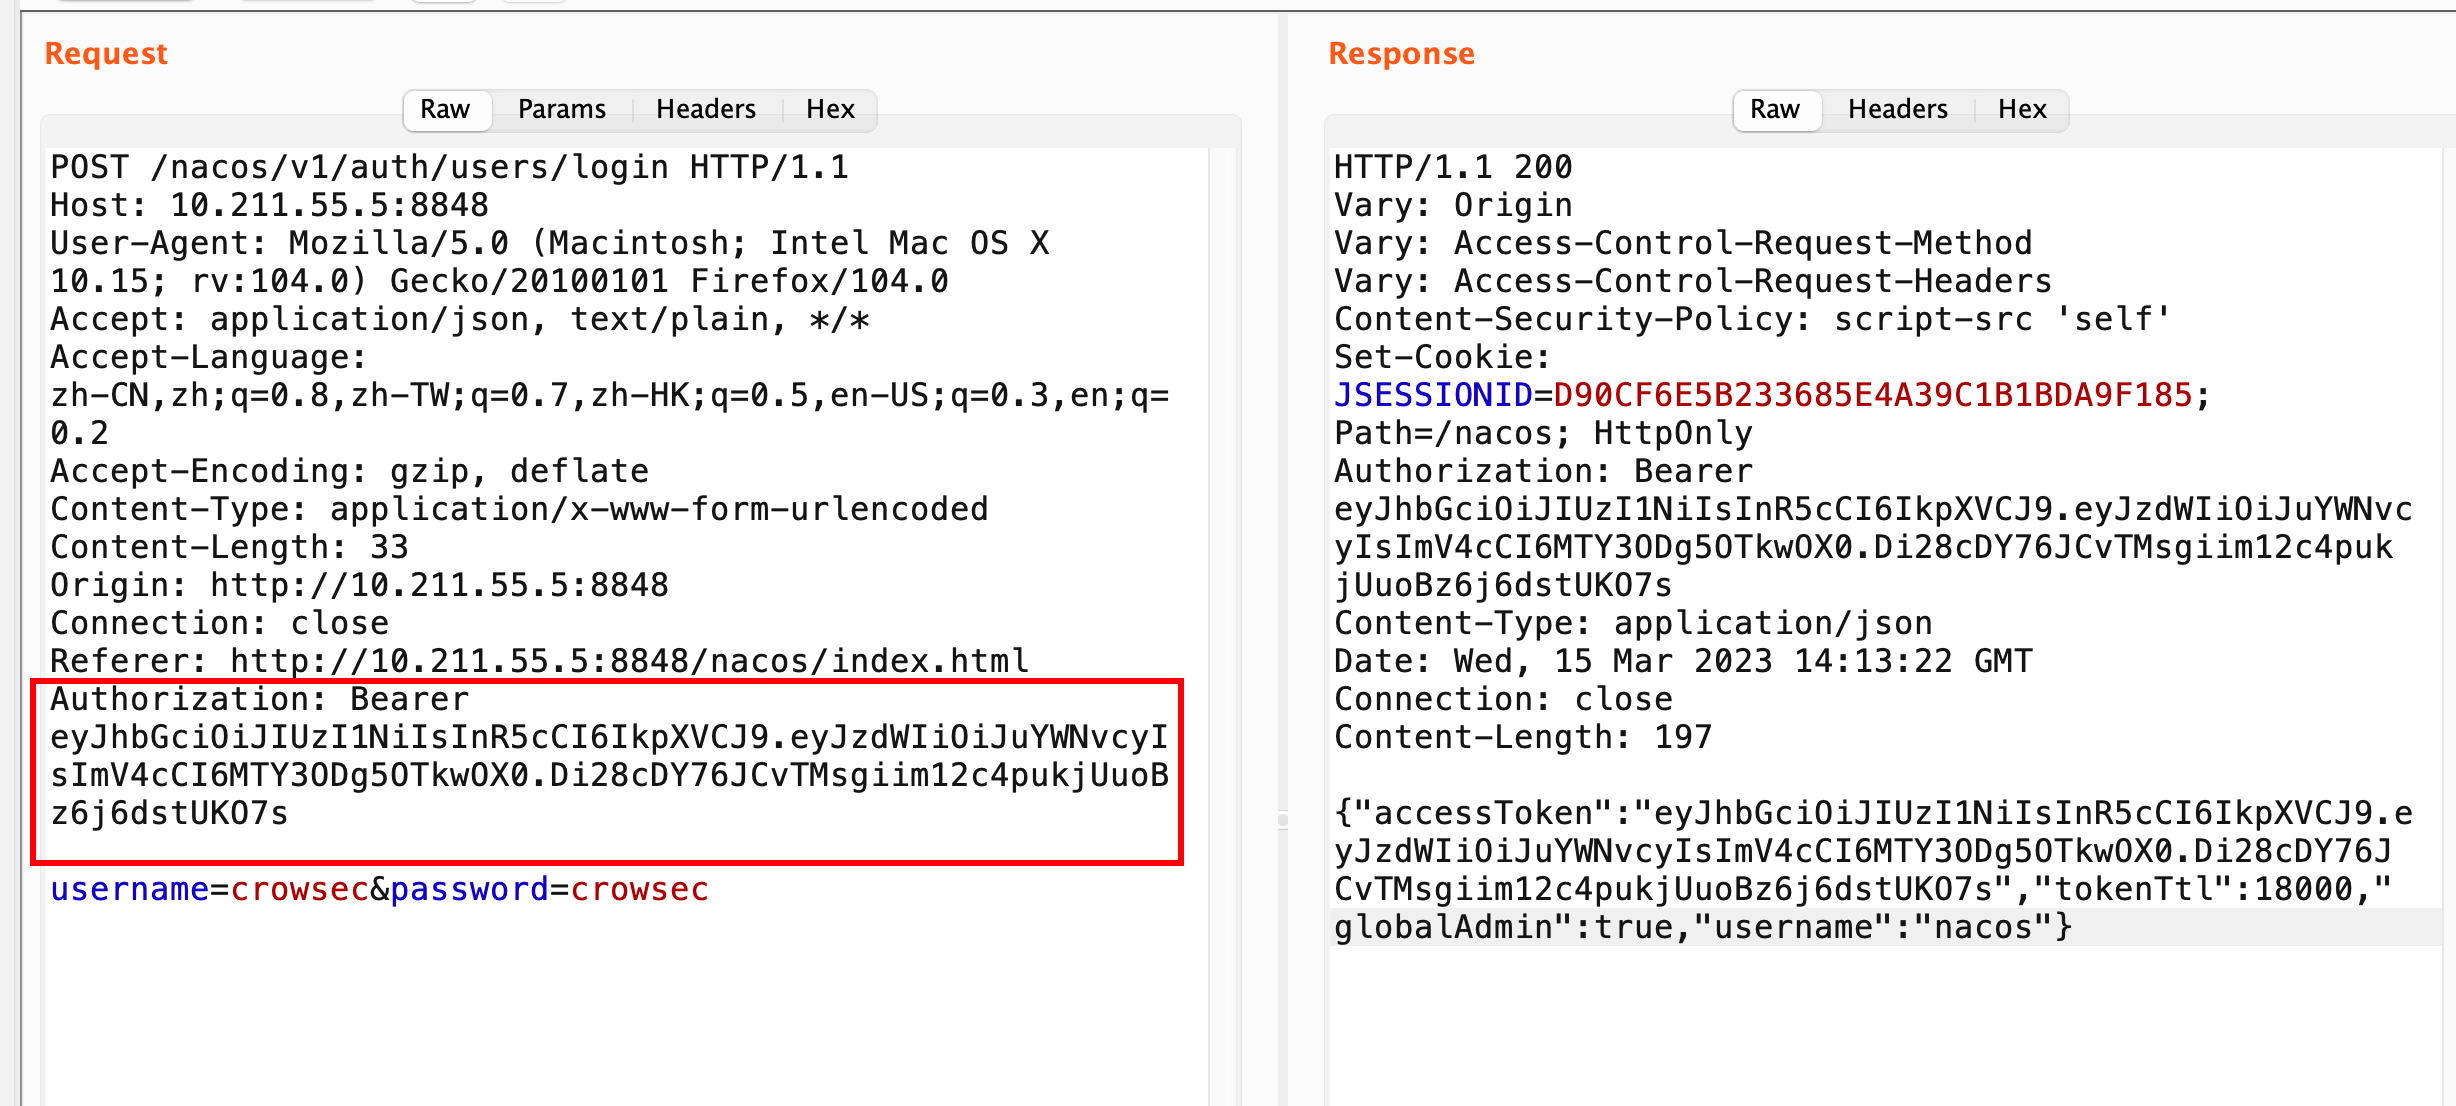Click the Content-Length: 197 response header
Image resolution: width=2456 pixels, height=1106 pixels.
1523,737
